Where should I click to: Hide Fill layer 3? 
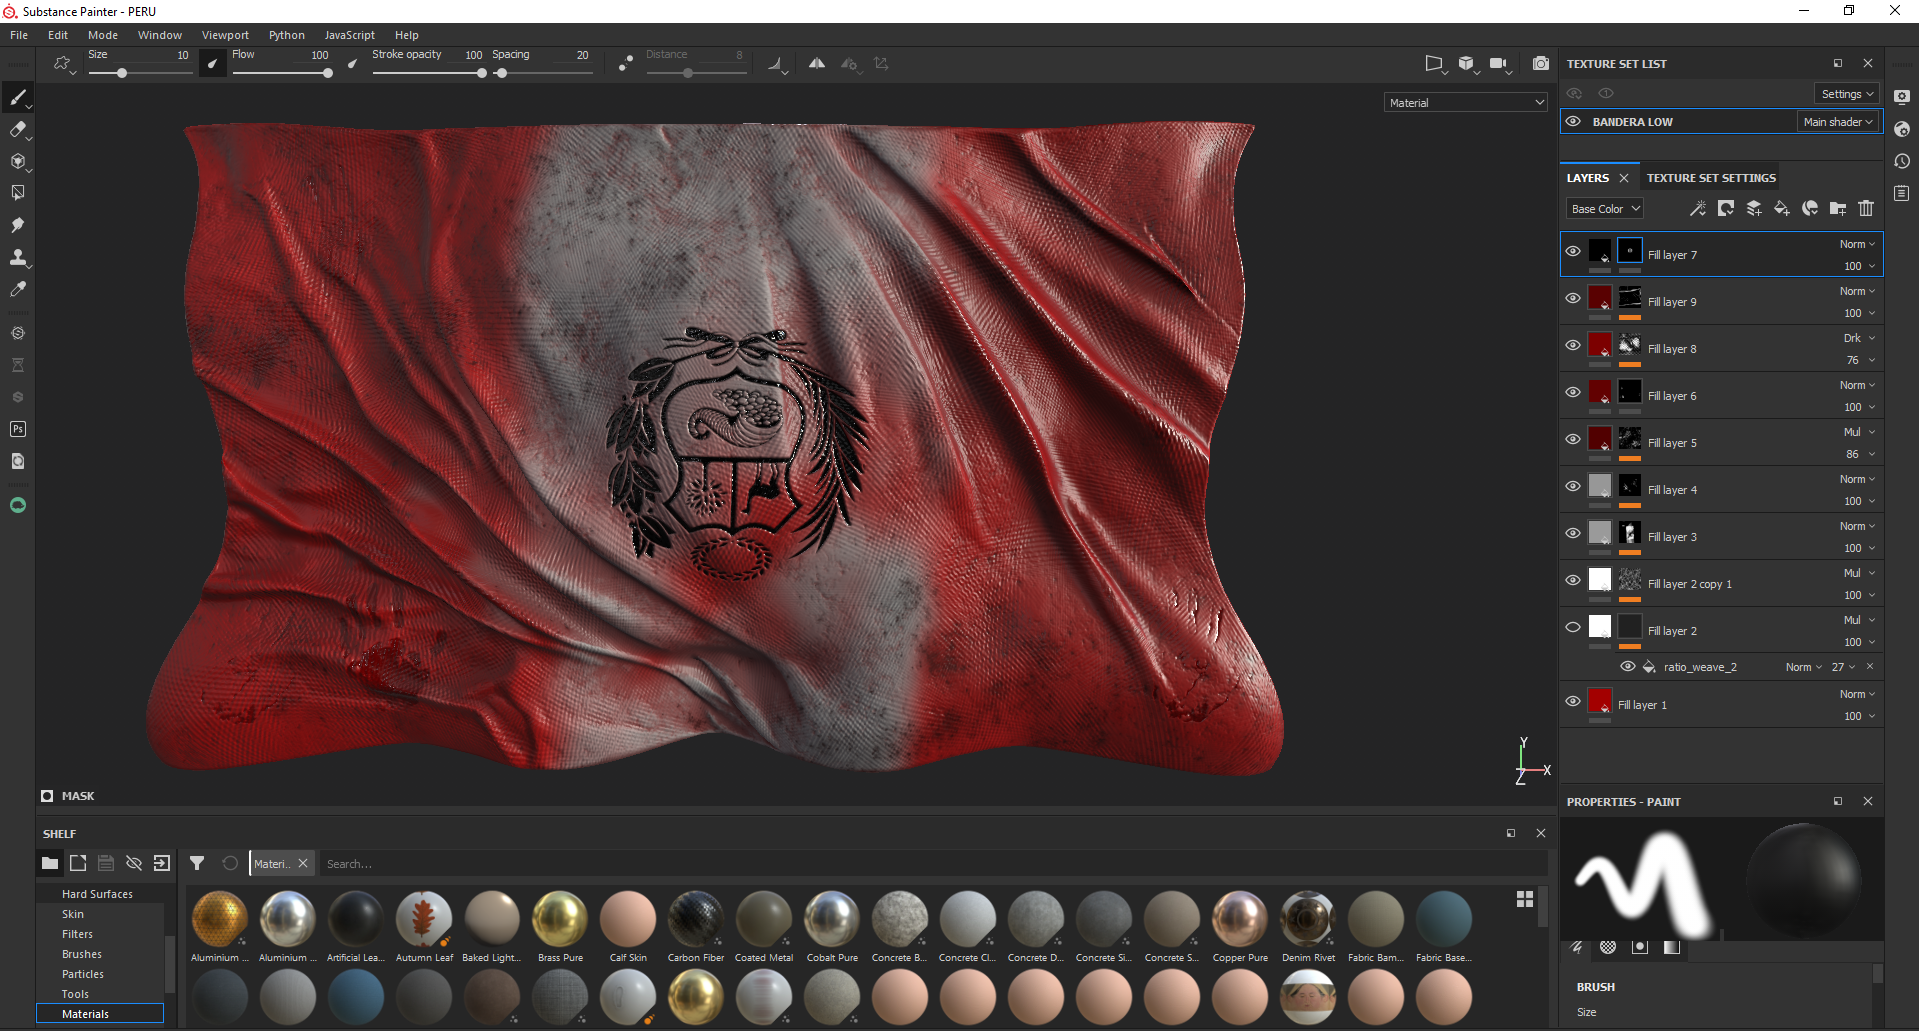[1573, 533]
